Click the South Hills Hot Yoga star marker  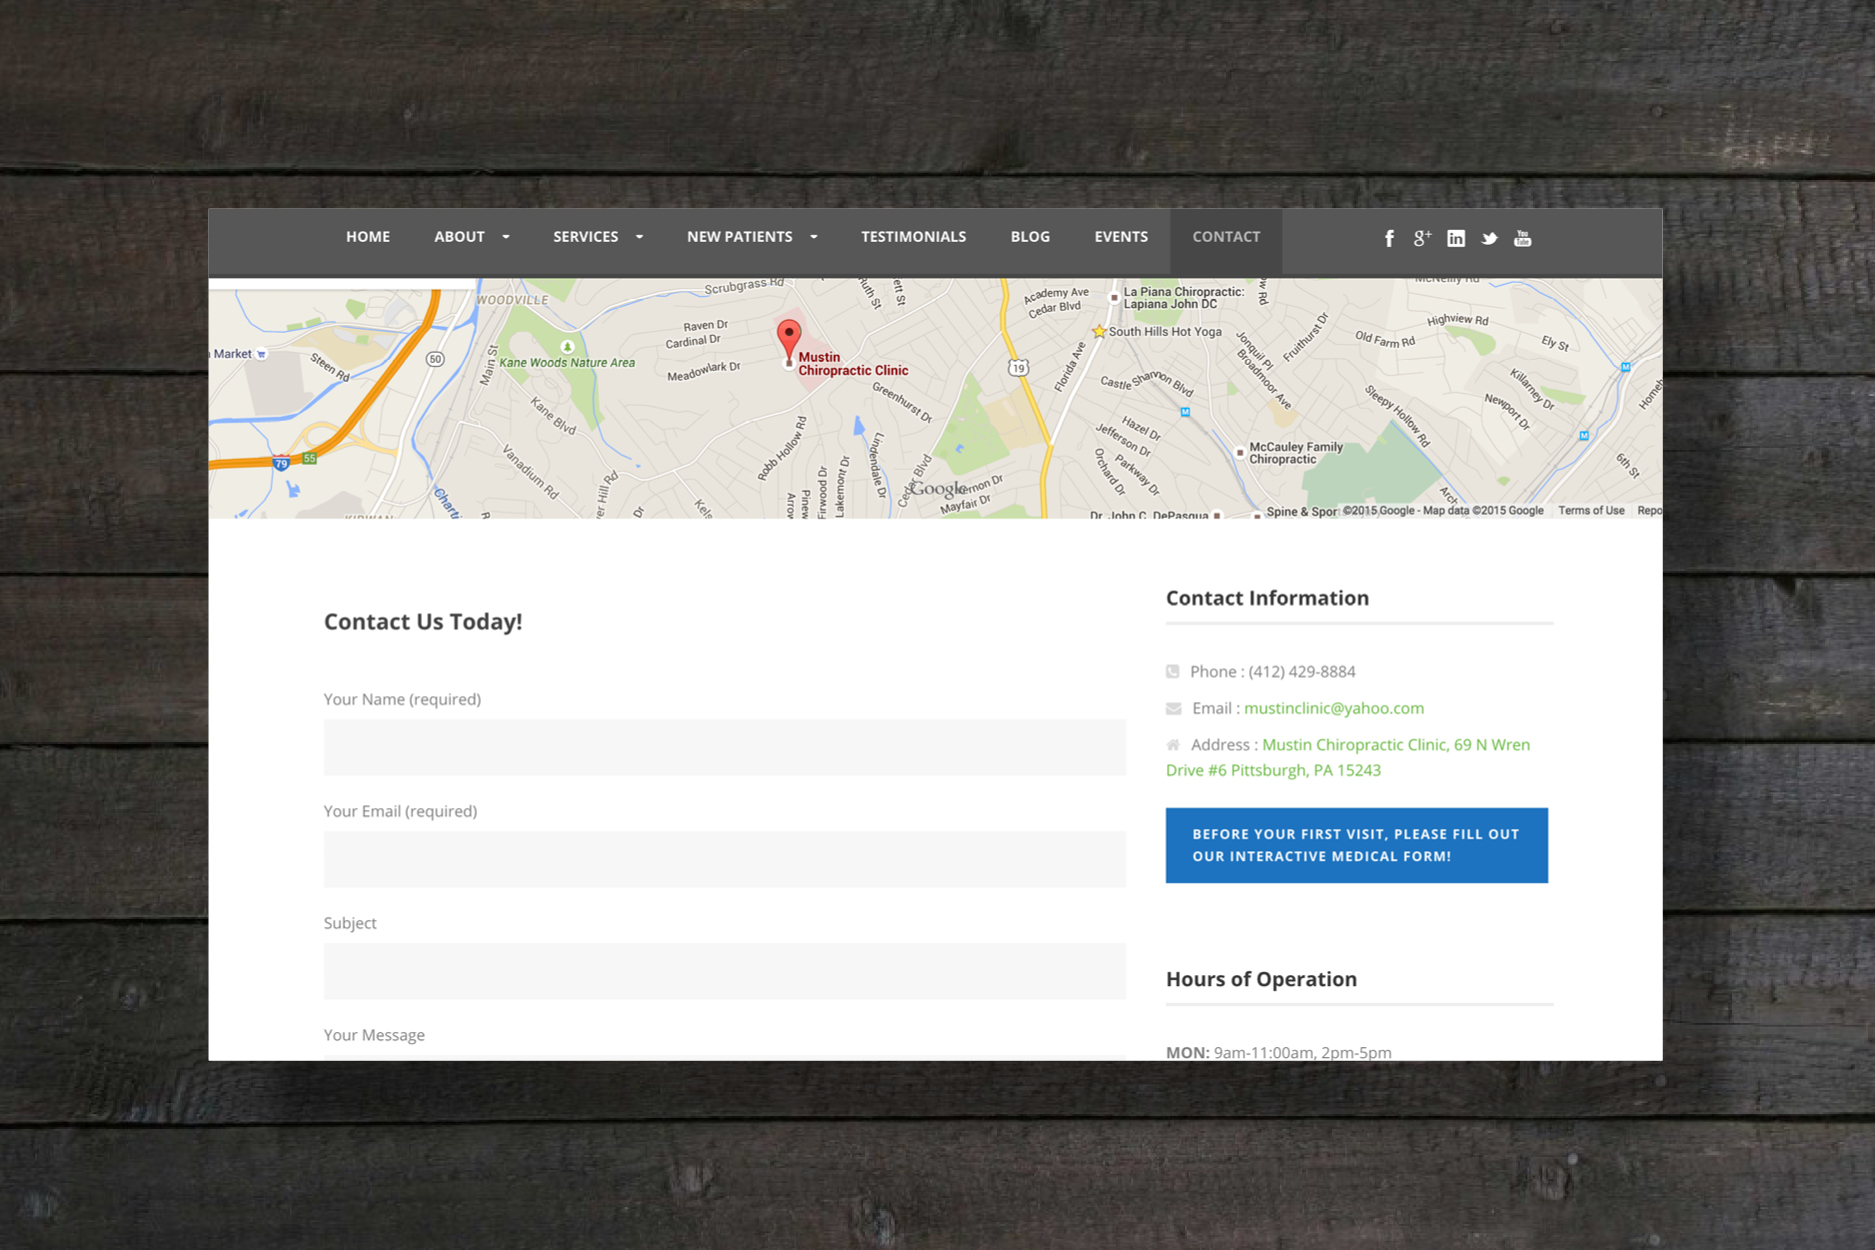pos(1099,331)
